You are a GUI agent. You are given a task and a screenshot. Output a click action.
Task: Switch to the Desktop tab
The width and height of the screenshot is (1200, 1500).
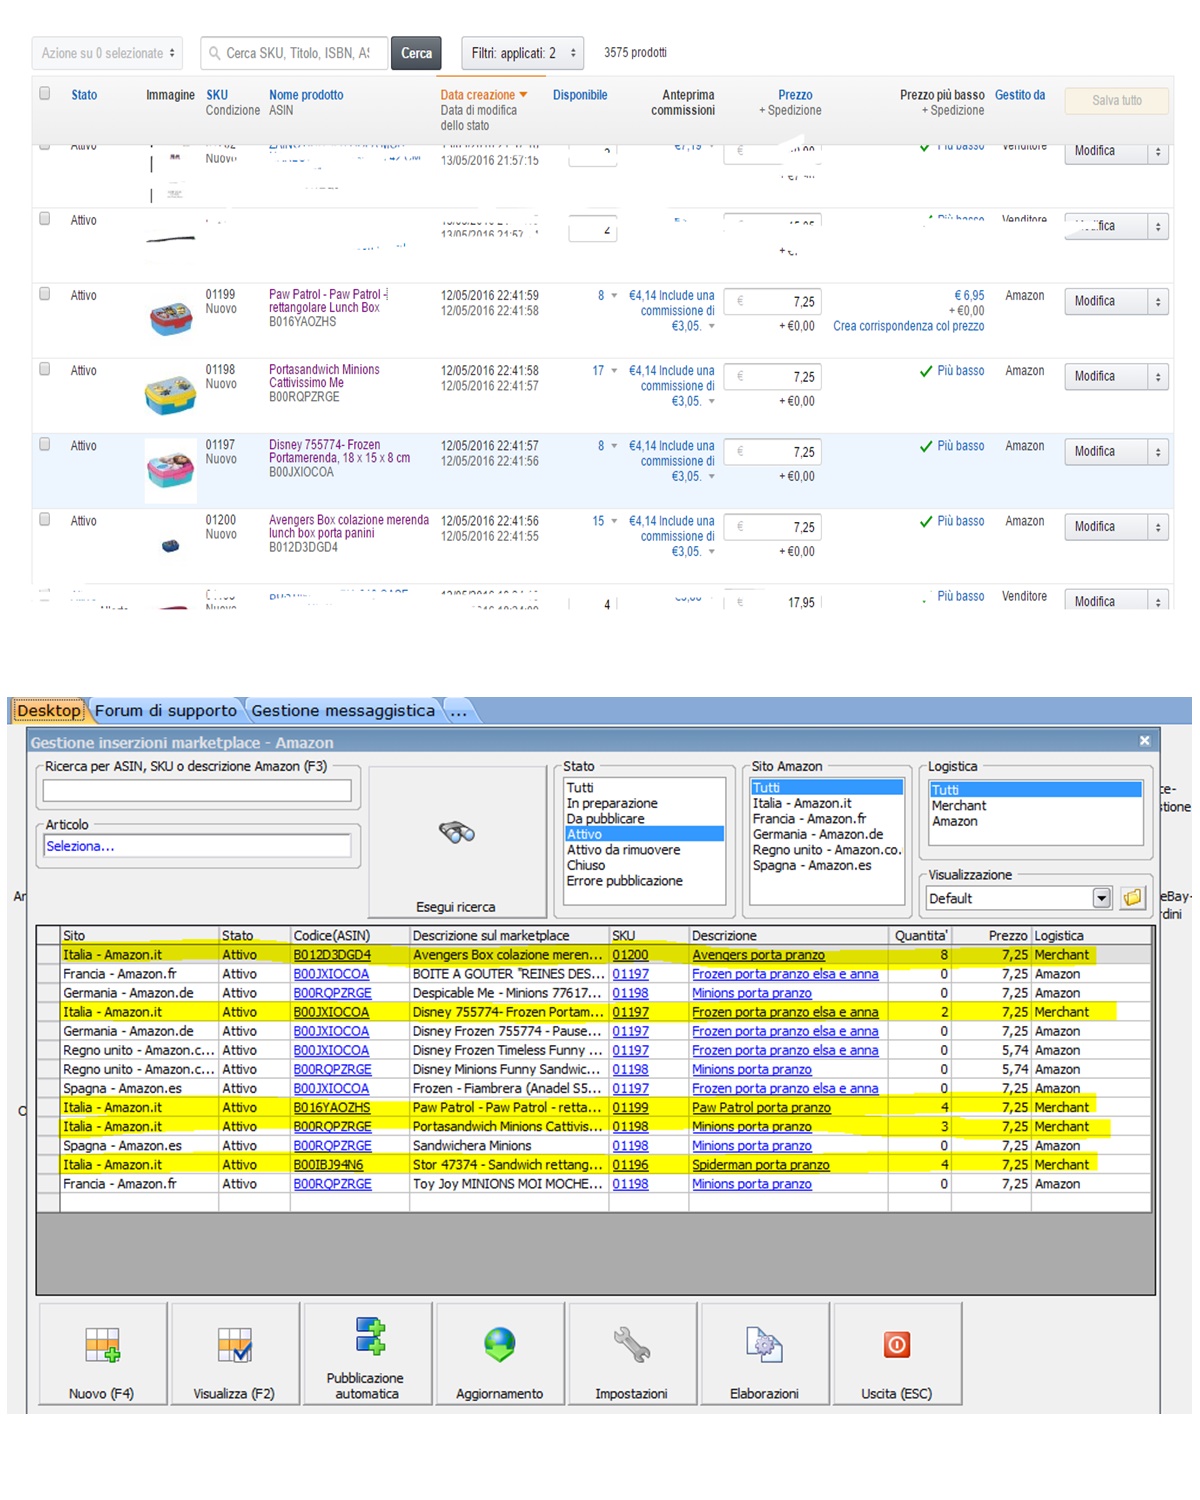click(49, 710)
